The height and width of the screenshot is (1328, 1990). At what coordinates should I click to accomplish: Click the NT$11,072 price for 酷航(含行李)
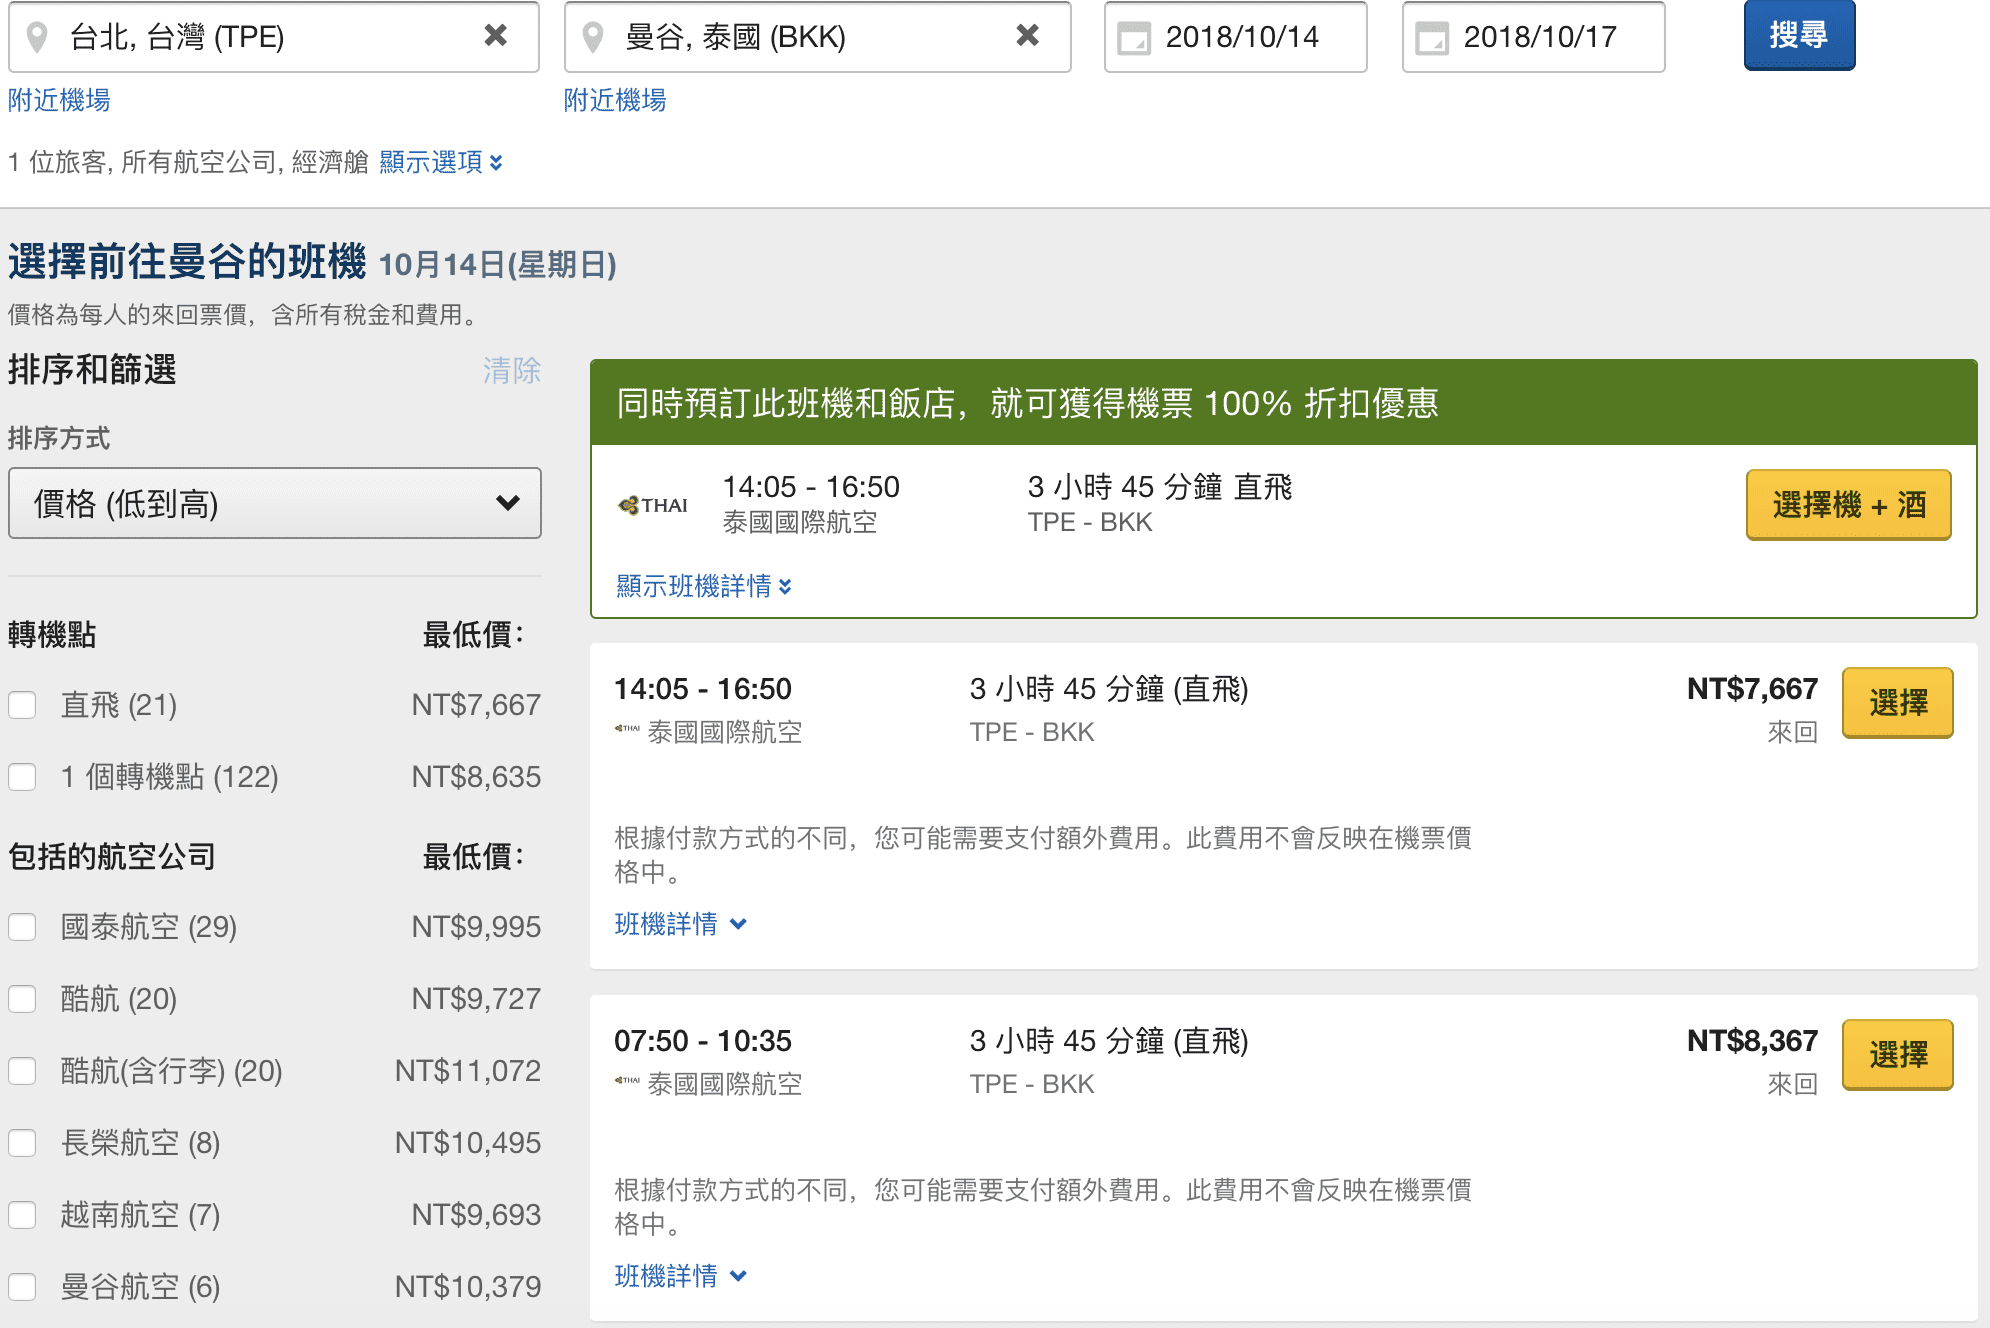468,1071
